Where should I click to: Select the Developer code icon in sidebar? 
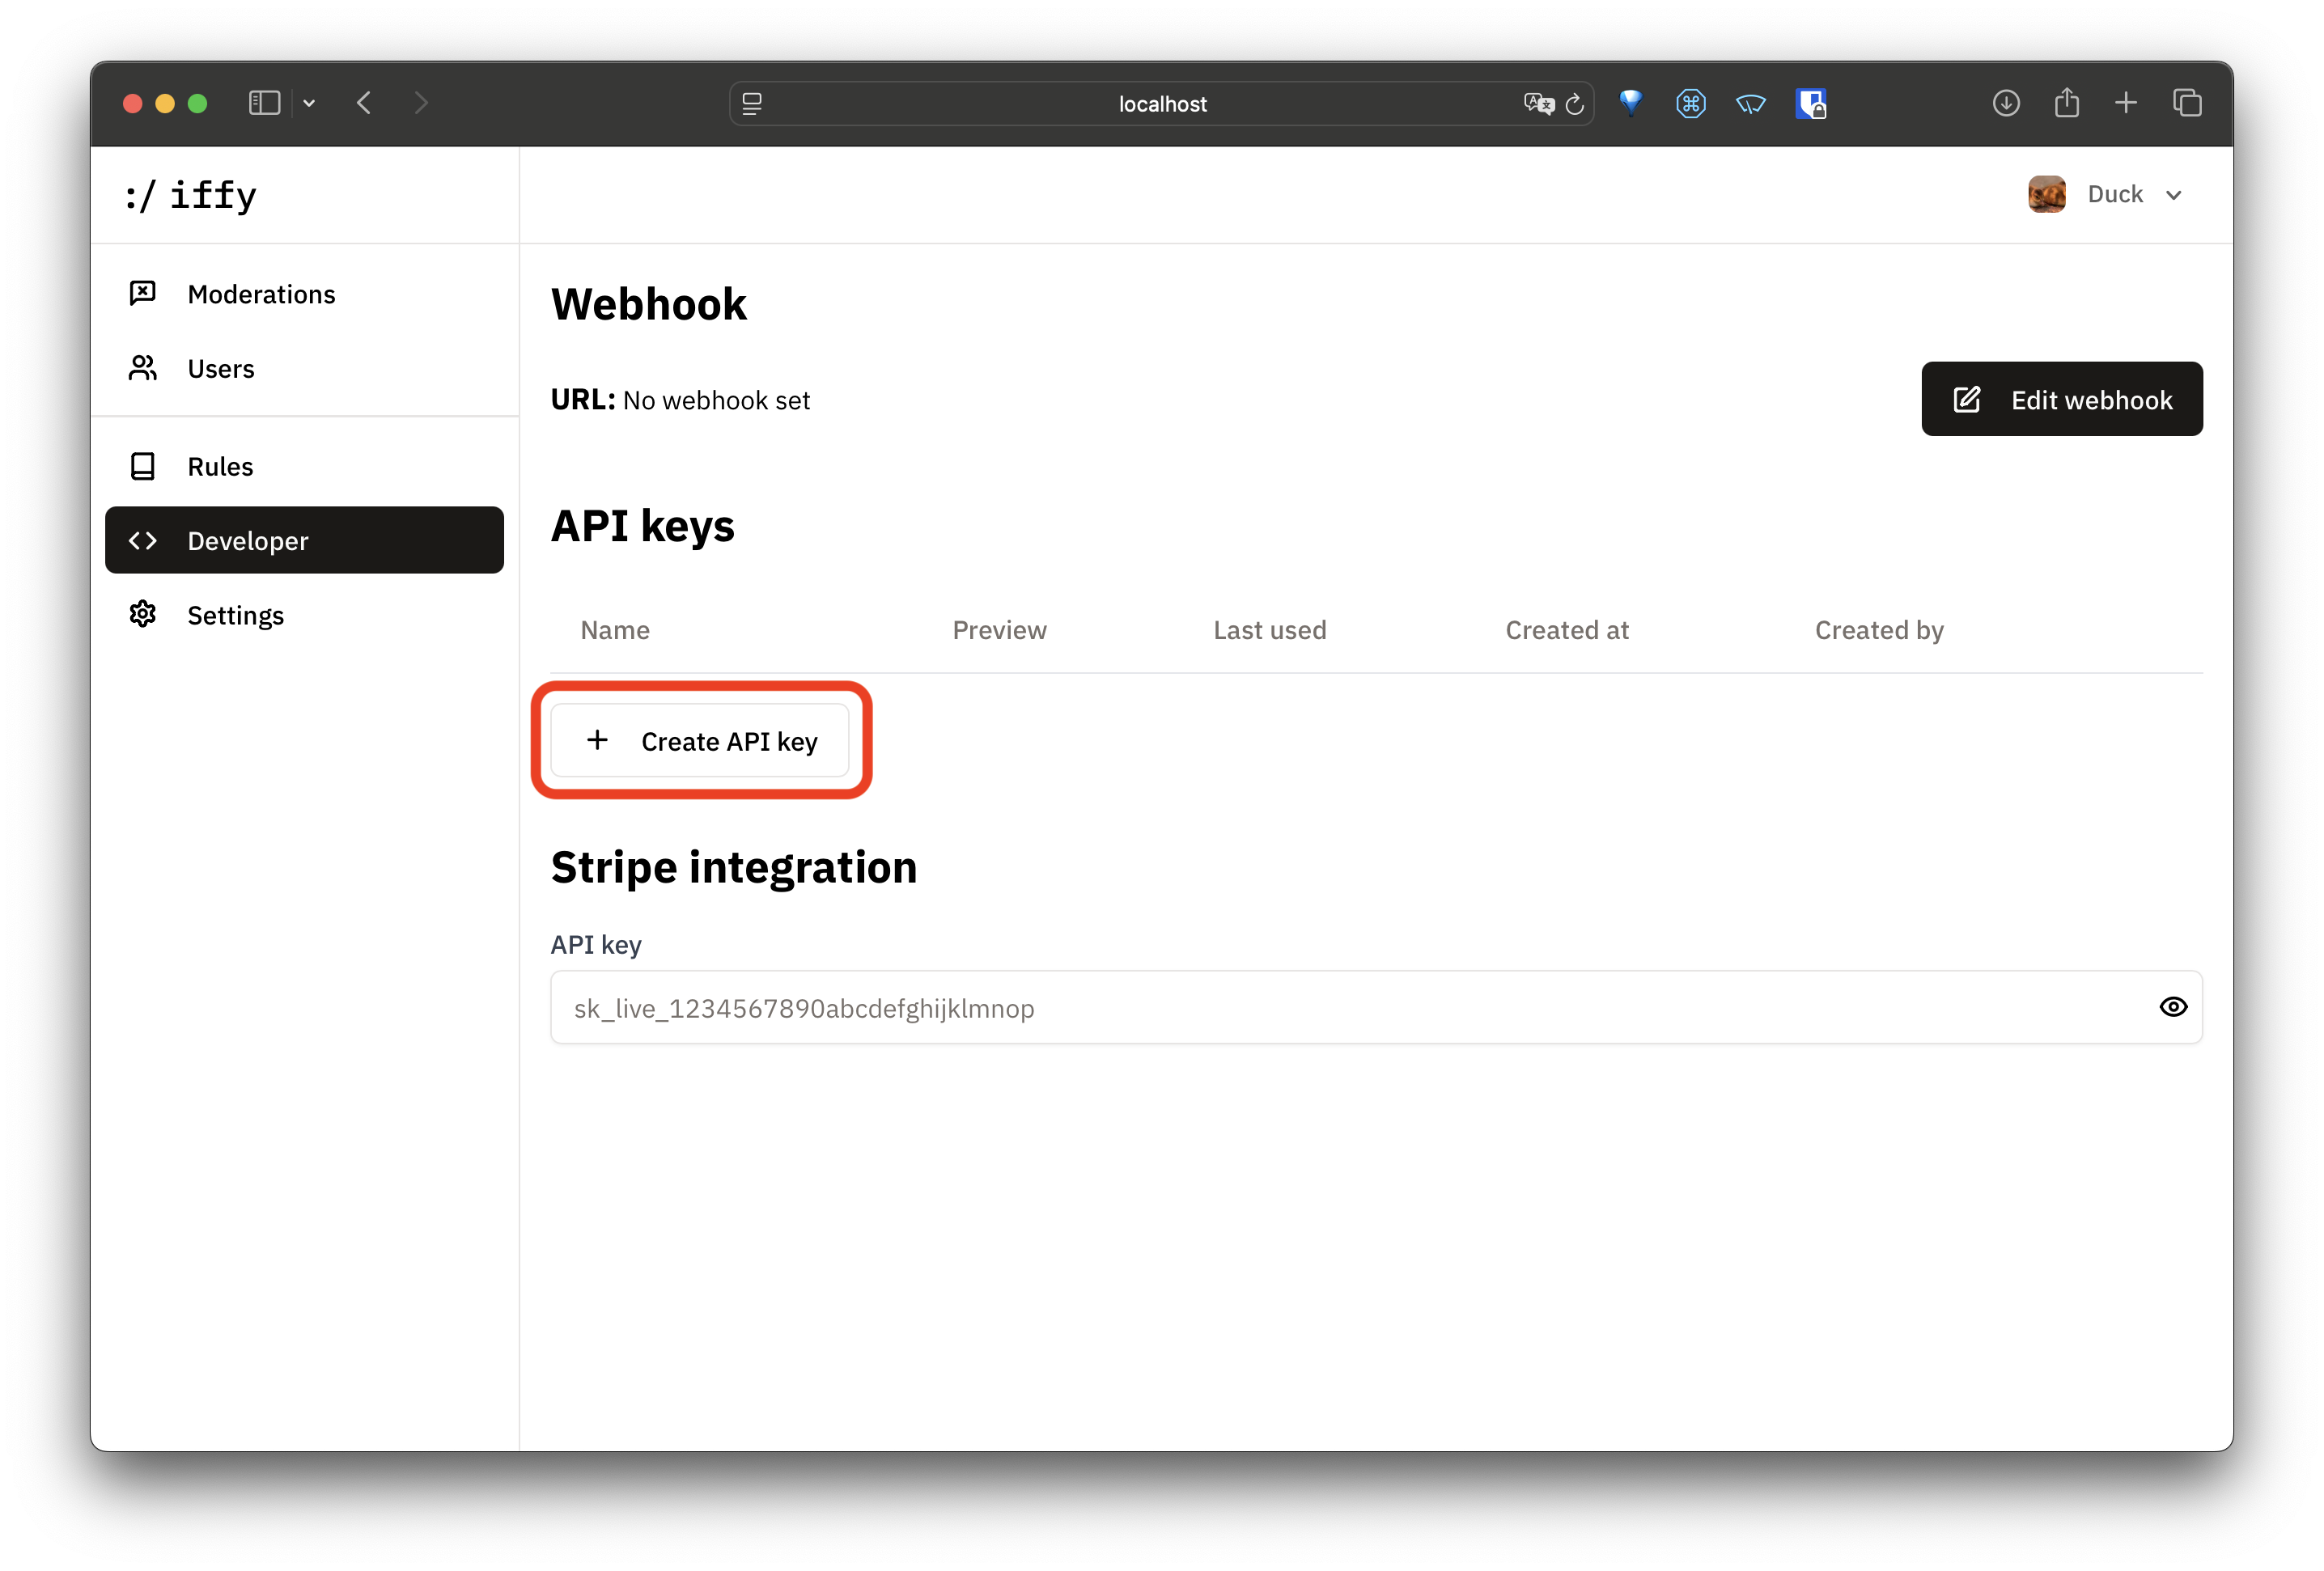tap(143, 540)
